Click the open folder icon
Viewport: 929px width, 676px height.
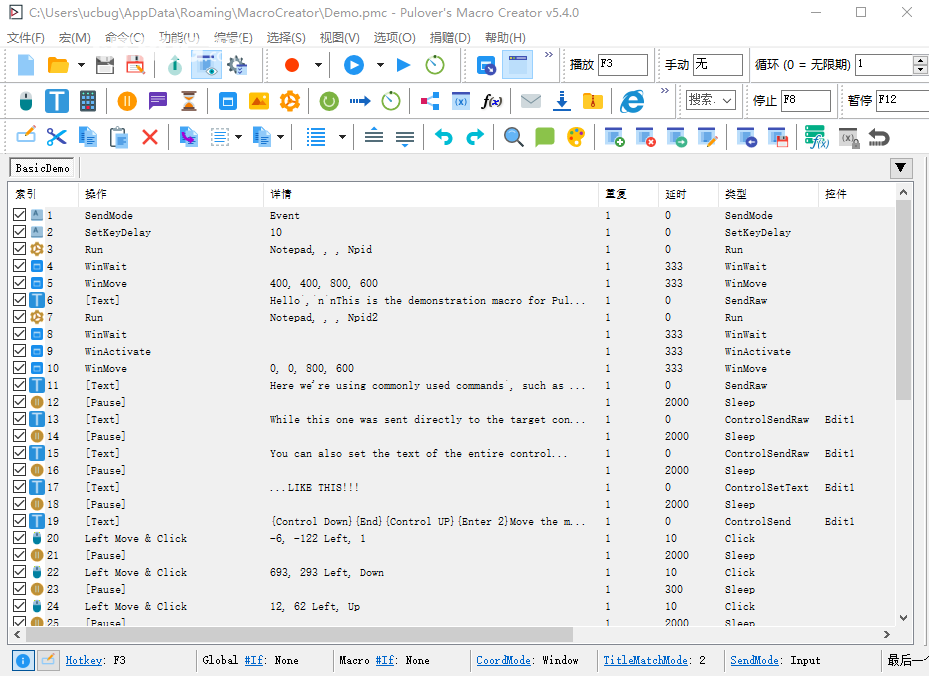(x=58, y=65)
